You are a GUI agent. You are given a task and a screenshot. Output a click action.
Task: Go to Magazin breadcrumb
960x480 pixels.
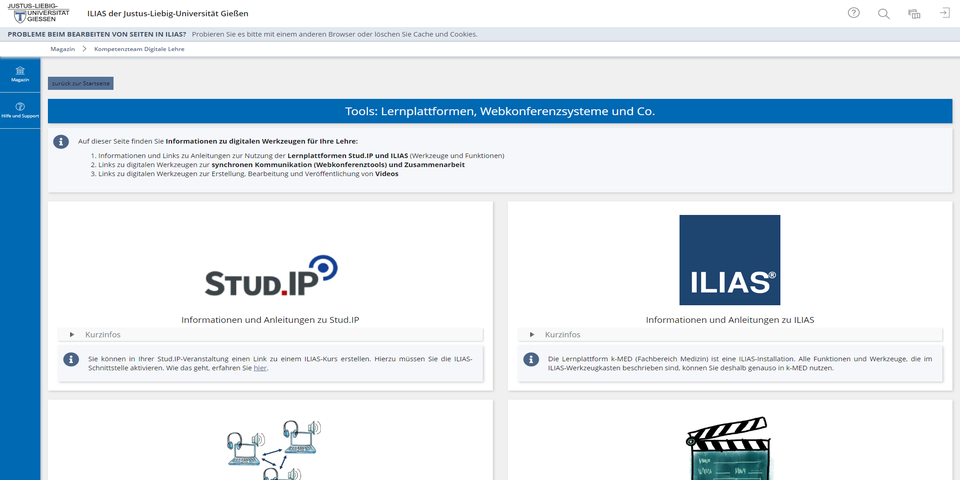tap(62, 49)
